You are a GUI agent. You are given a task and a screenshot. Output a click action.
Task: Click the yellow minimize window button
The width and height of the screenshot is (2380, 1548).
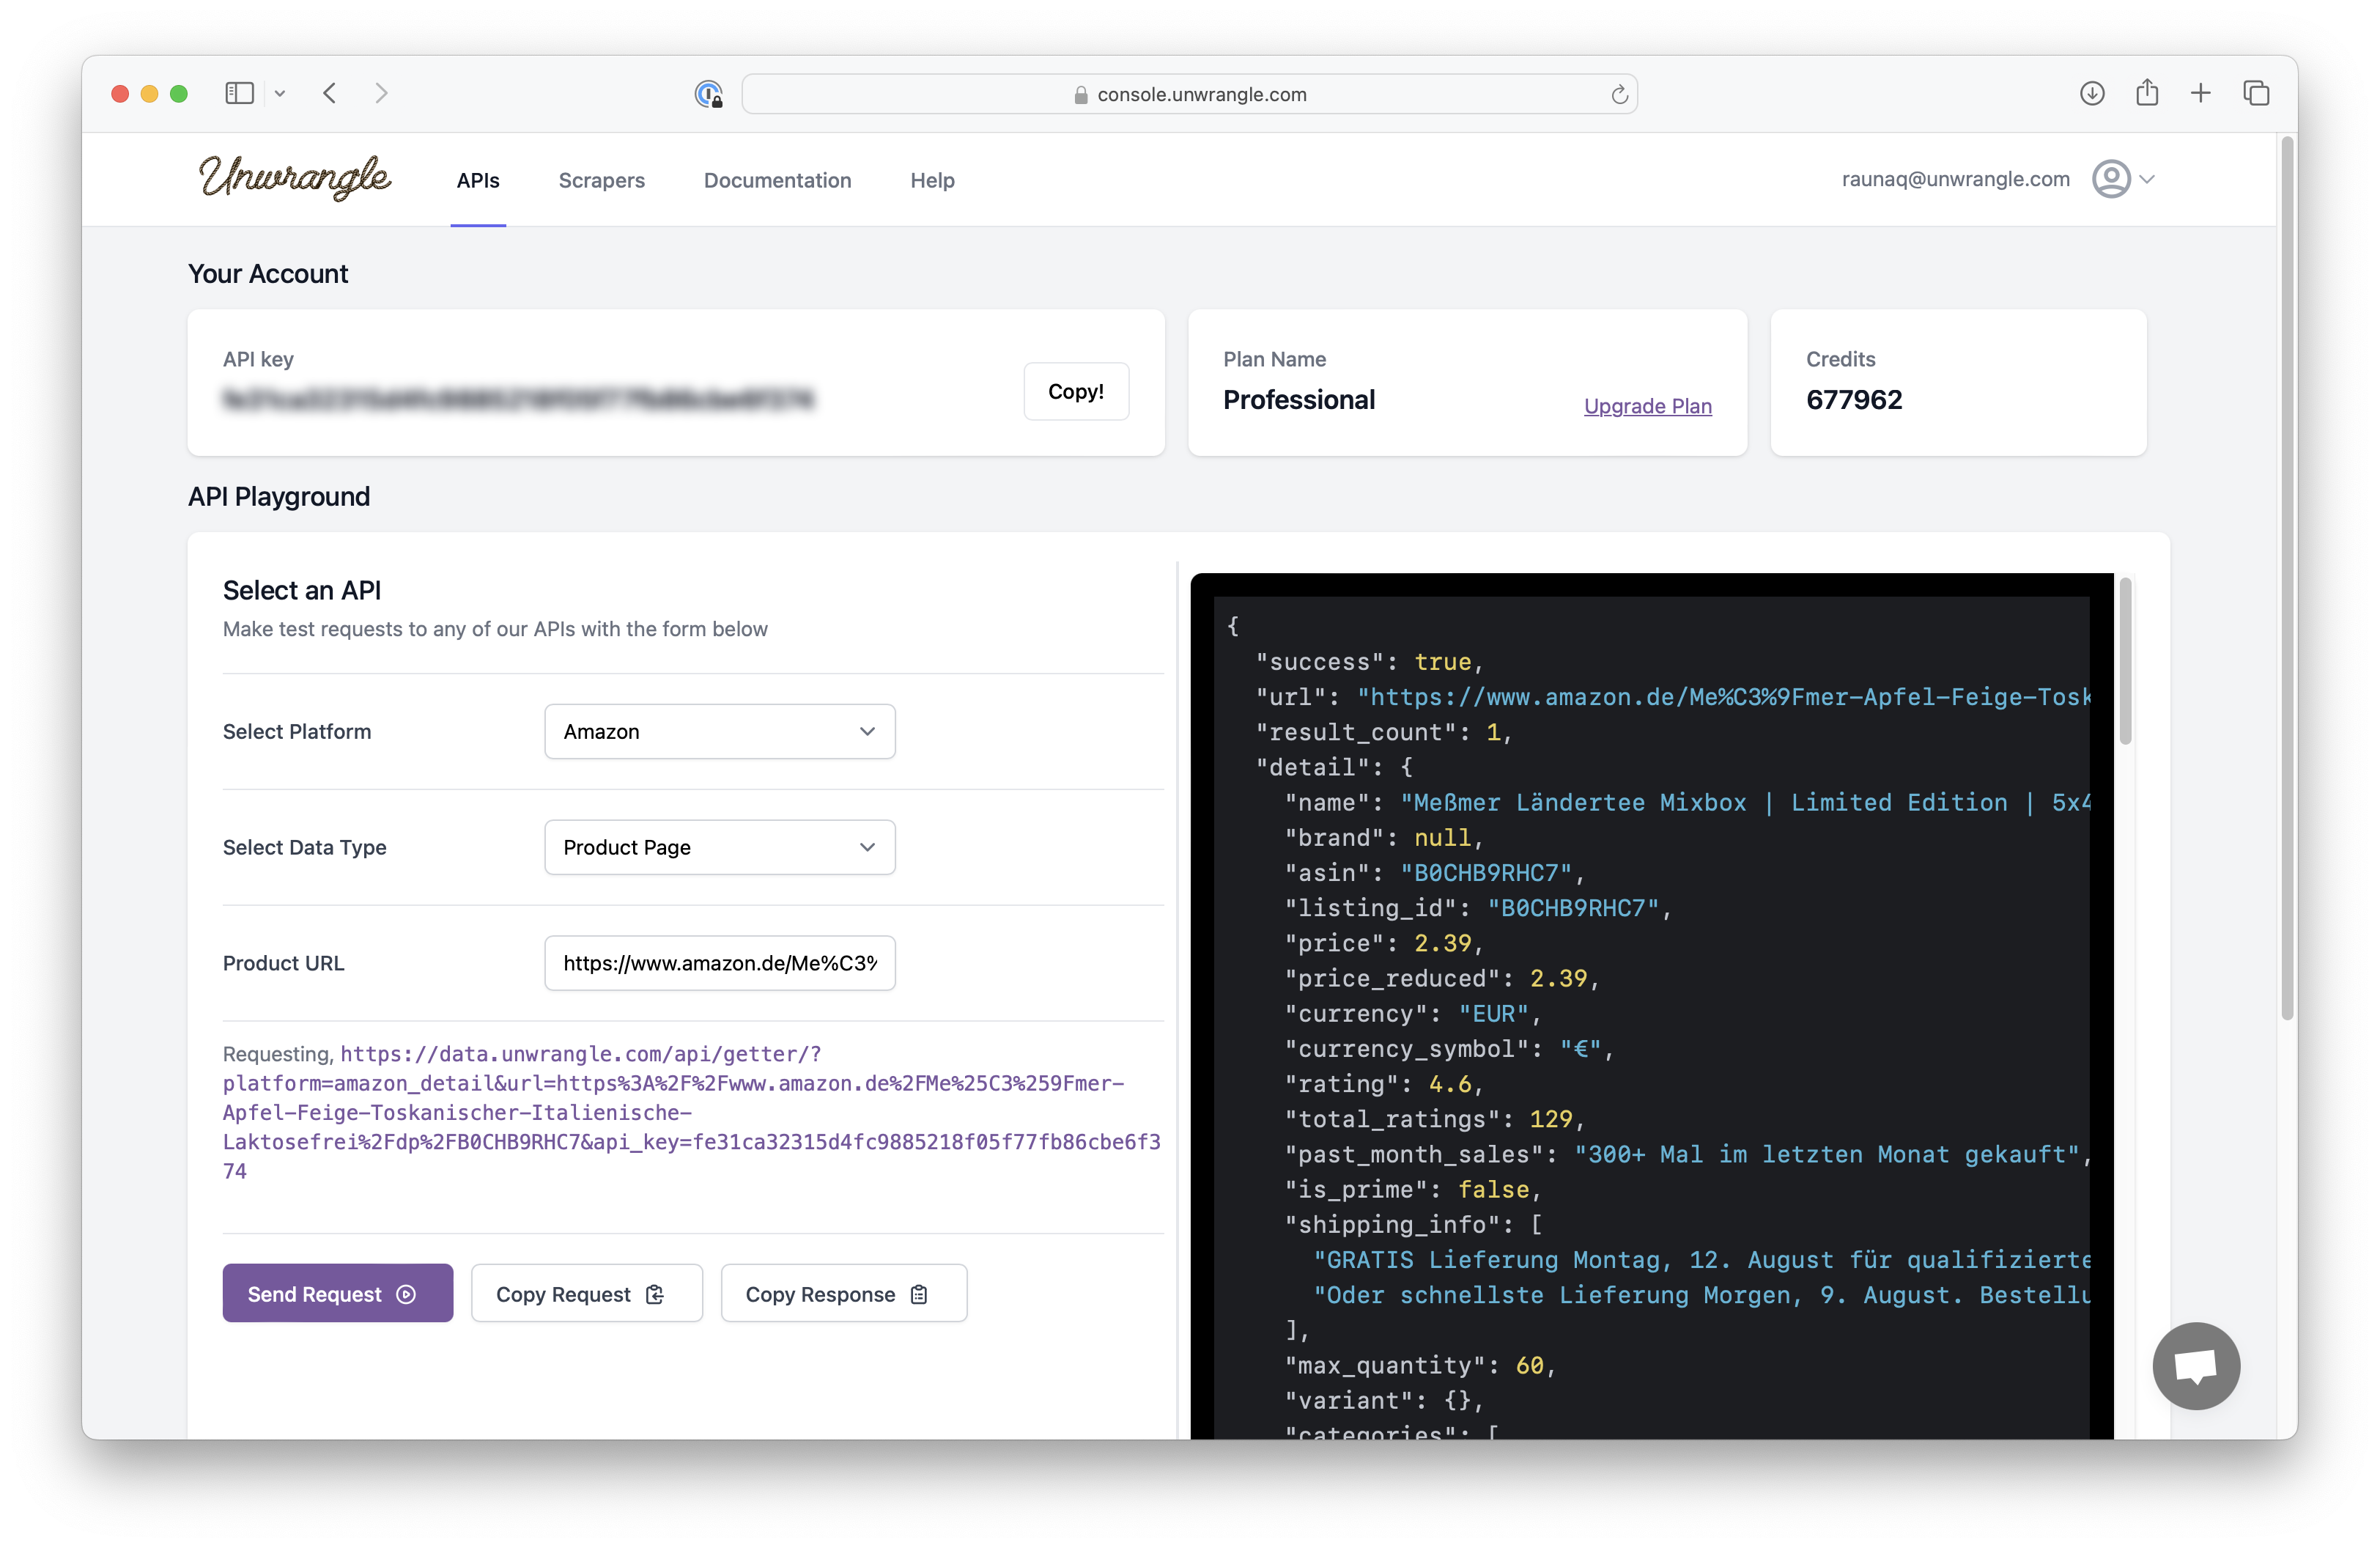click(149, 93)
